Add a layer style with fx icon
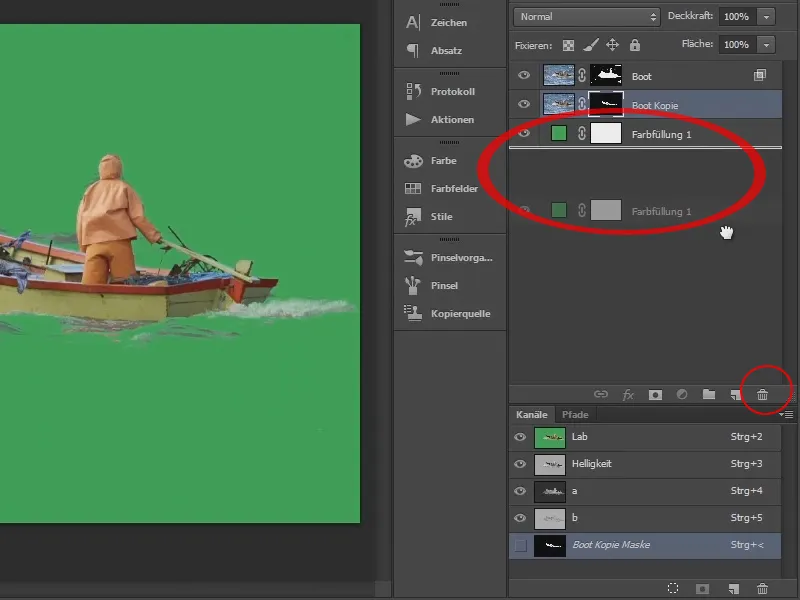This screenshot has width=800, height=600. click(x=628, y=394)
